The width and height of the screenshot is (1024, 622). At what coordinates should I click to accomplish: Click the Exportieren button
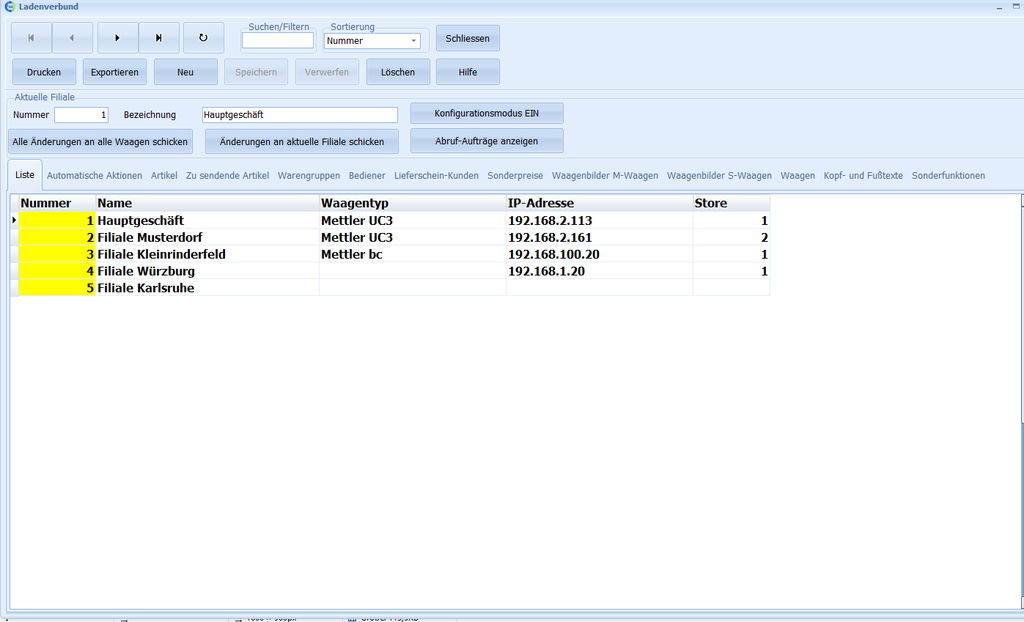coord(114,72)
